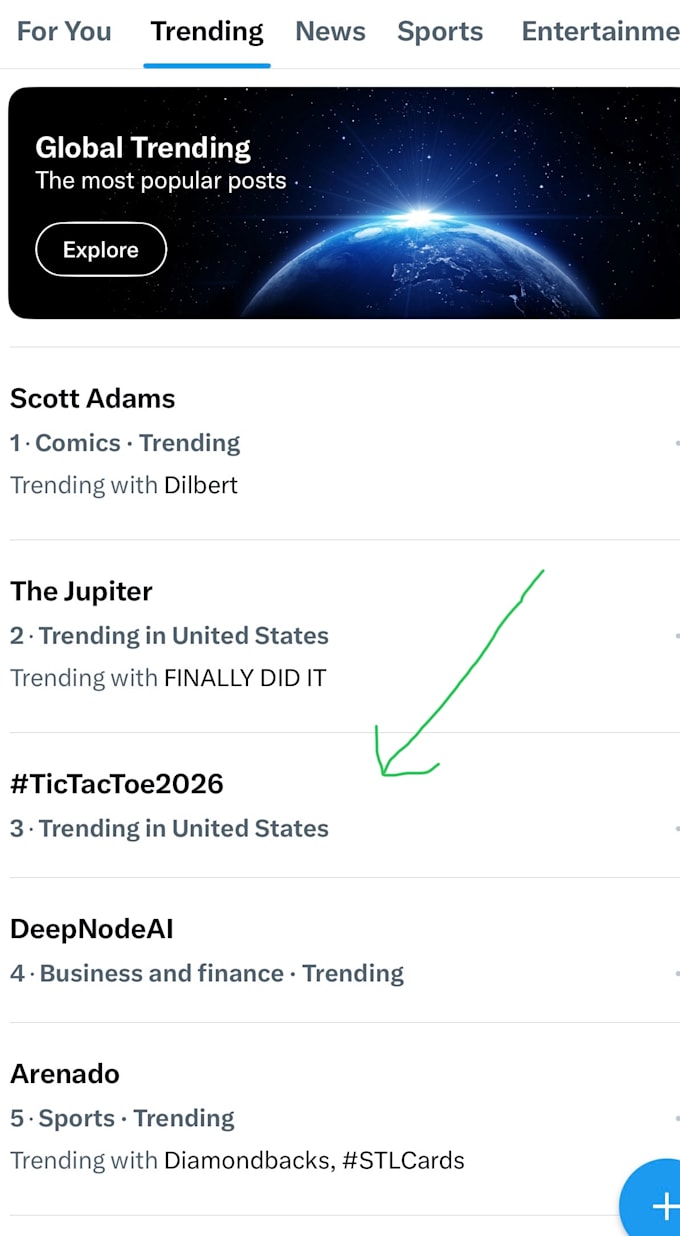This screenshot has height=1236, width=680.
Task: Open more options for Scott Adams trend
Action: pos(676,442)
